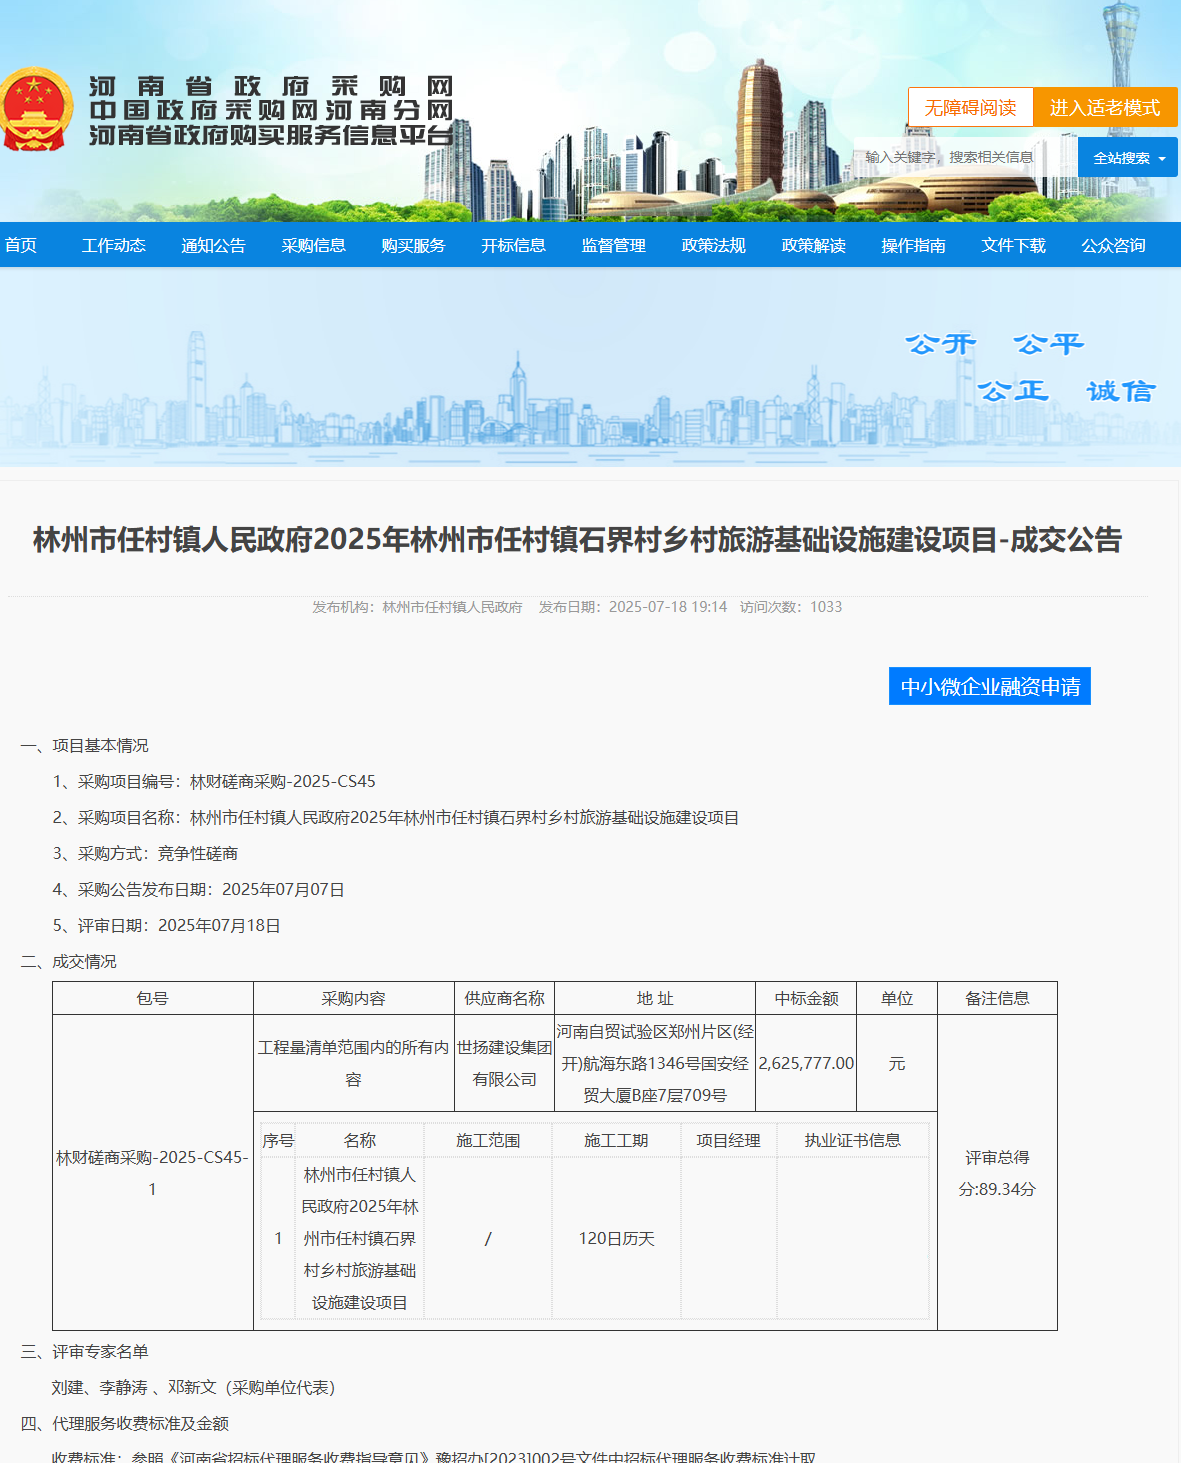Open the 政策法规 menu item
The width and height of the screenshot is (1181, 1463).
point(712,244)
